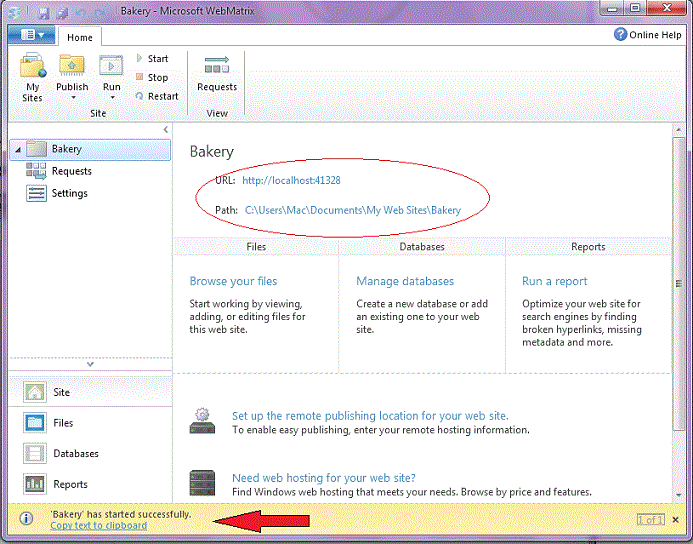Click the vertical scrollbar thumb
The height and width of the screenshot is (544, 693).
pos(678,283)
